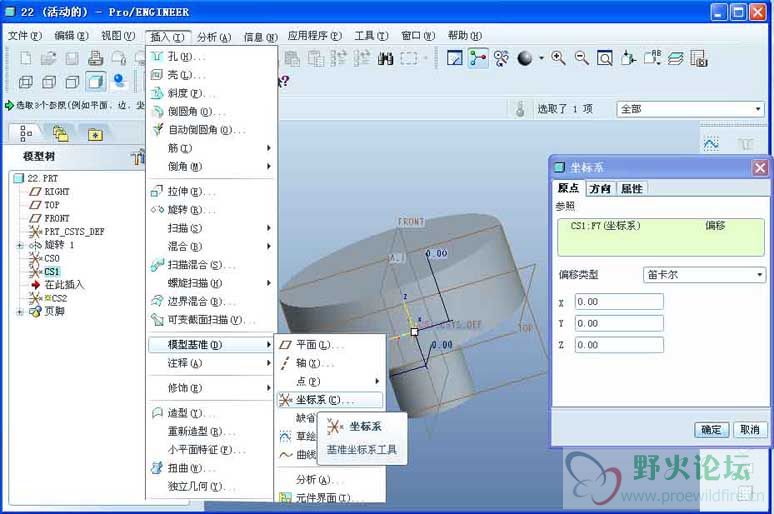This screenshot has height=514, width=774.
Task: Expand the 螺旋扫描 (H) submenu
Action: pyautogui.click(x=211, y=283)
